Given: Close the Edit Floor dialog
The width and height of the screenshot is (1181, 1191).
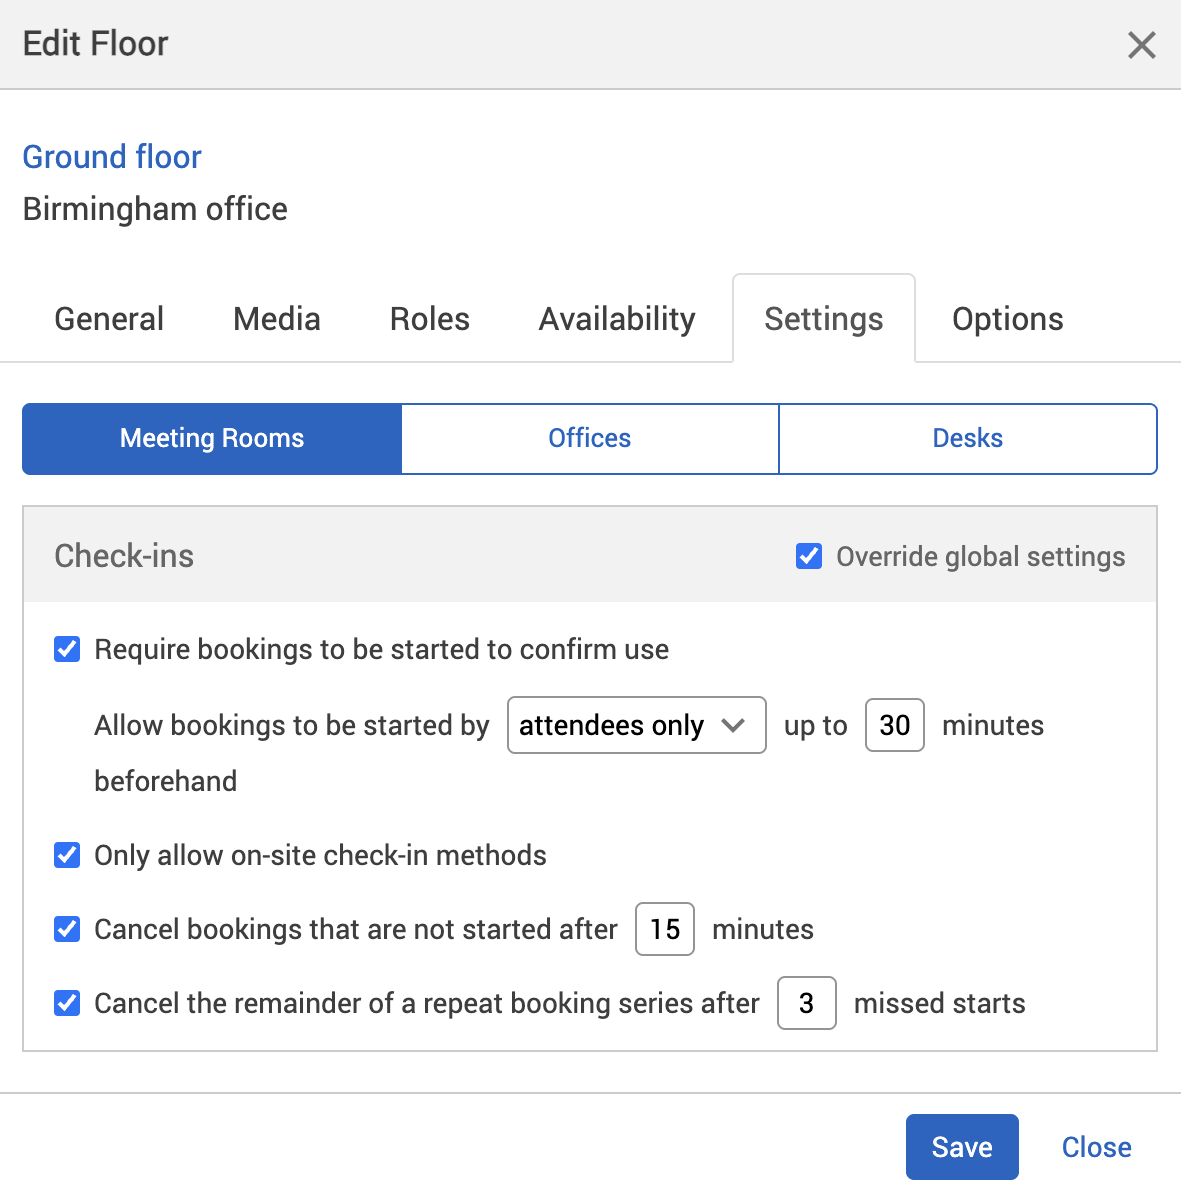Looking at the screenshot, I should [x=1096, y=1147].
